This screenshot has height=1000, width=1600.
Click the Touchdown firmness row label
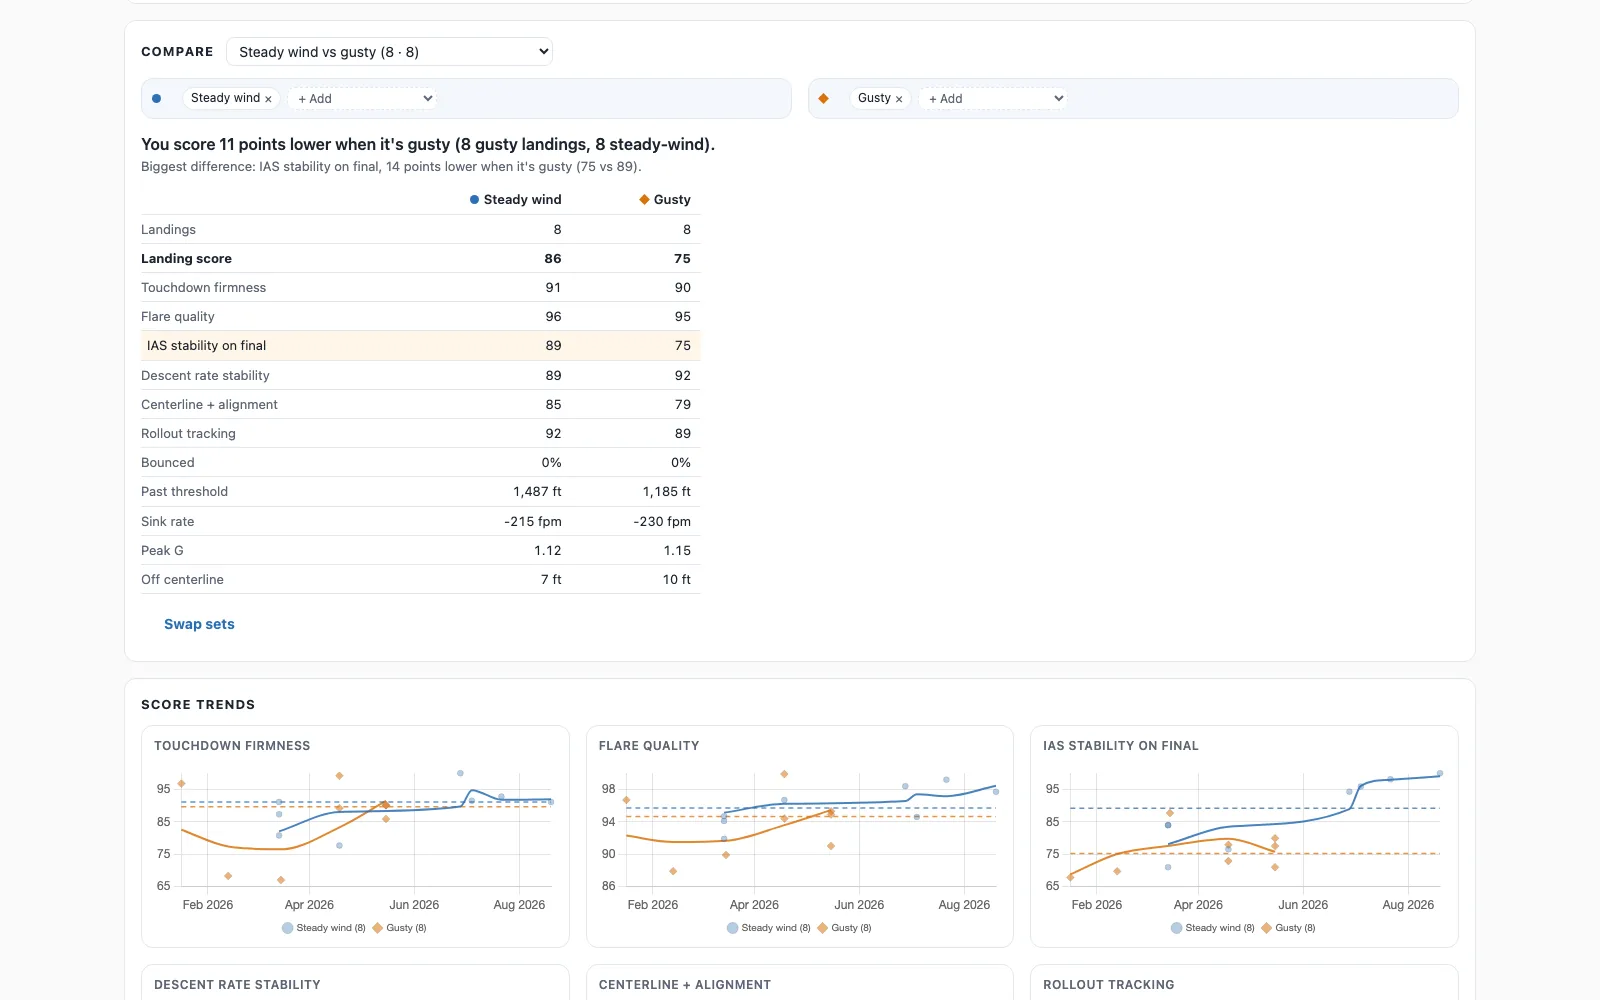[x=203, y=288]
